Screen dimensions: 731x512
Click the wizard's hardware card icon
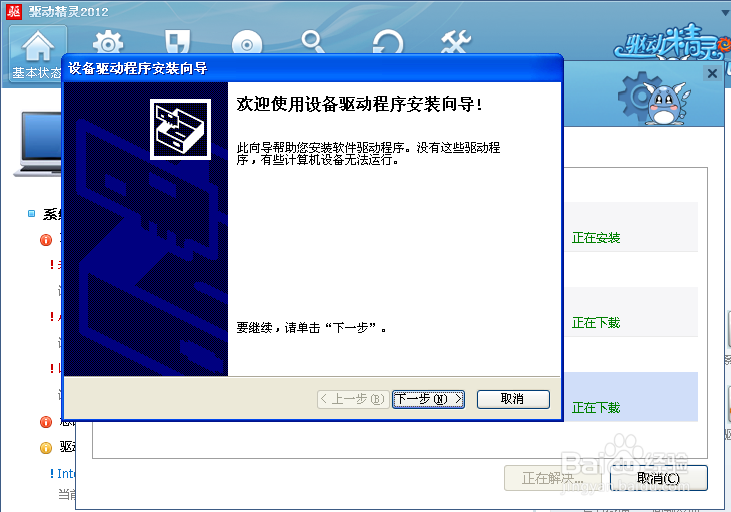point(180,129)
